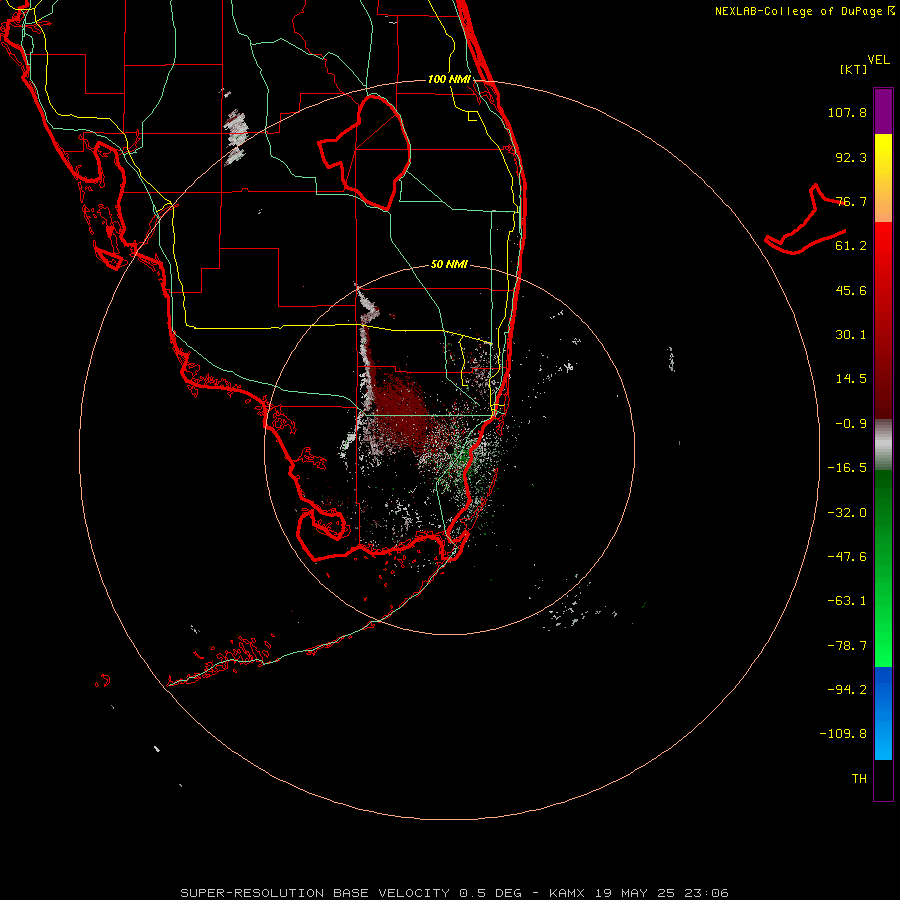Image resolution: width=900 pixels, height=900 pixels.
Task: Select the -0.9 velocity scale value
Action: [851, 424]
